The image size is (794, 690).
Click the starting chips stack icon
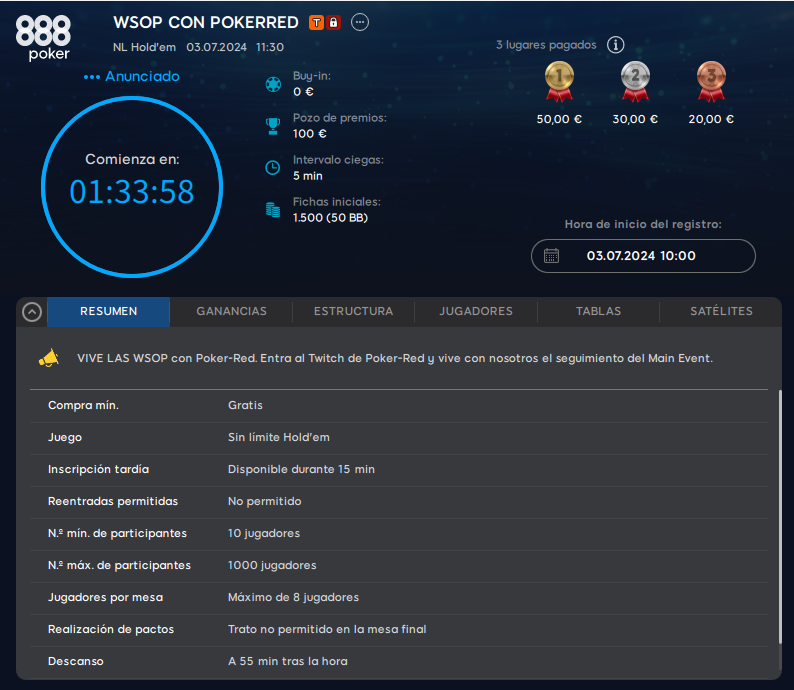(x=273, y=210)
